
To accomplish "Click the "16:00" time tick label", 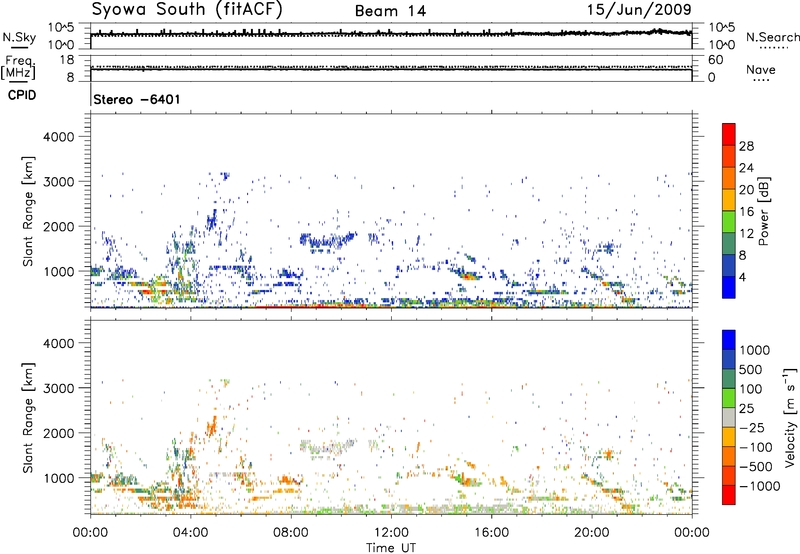I will tap(491, 533).
